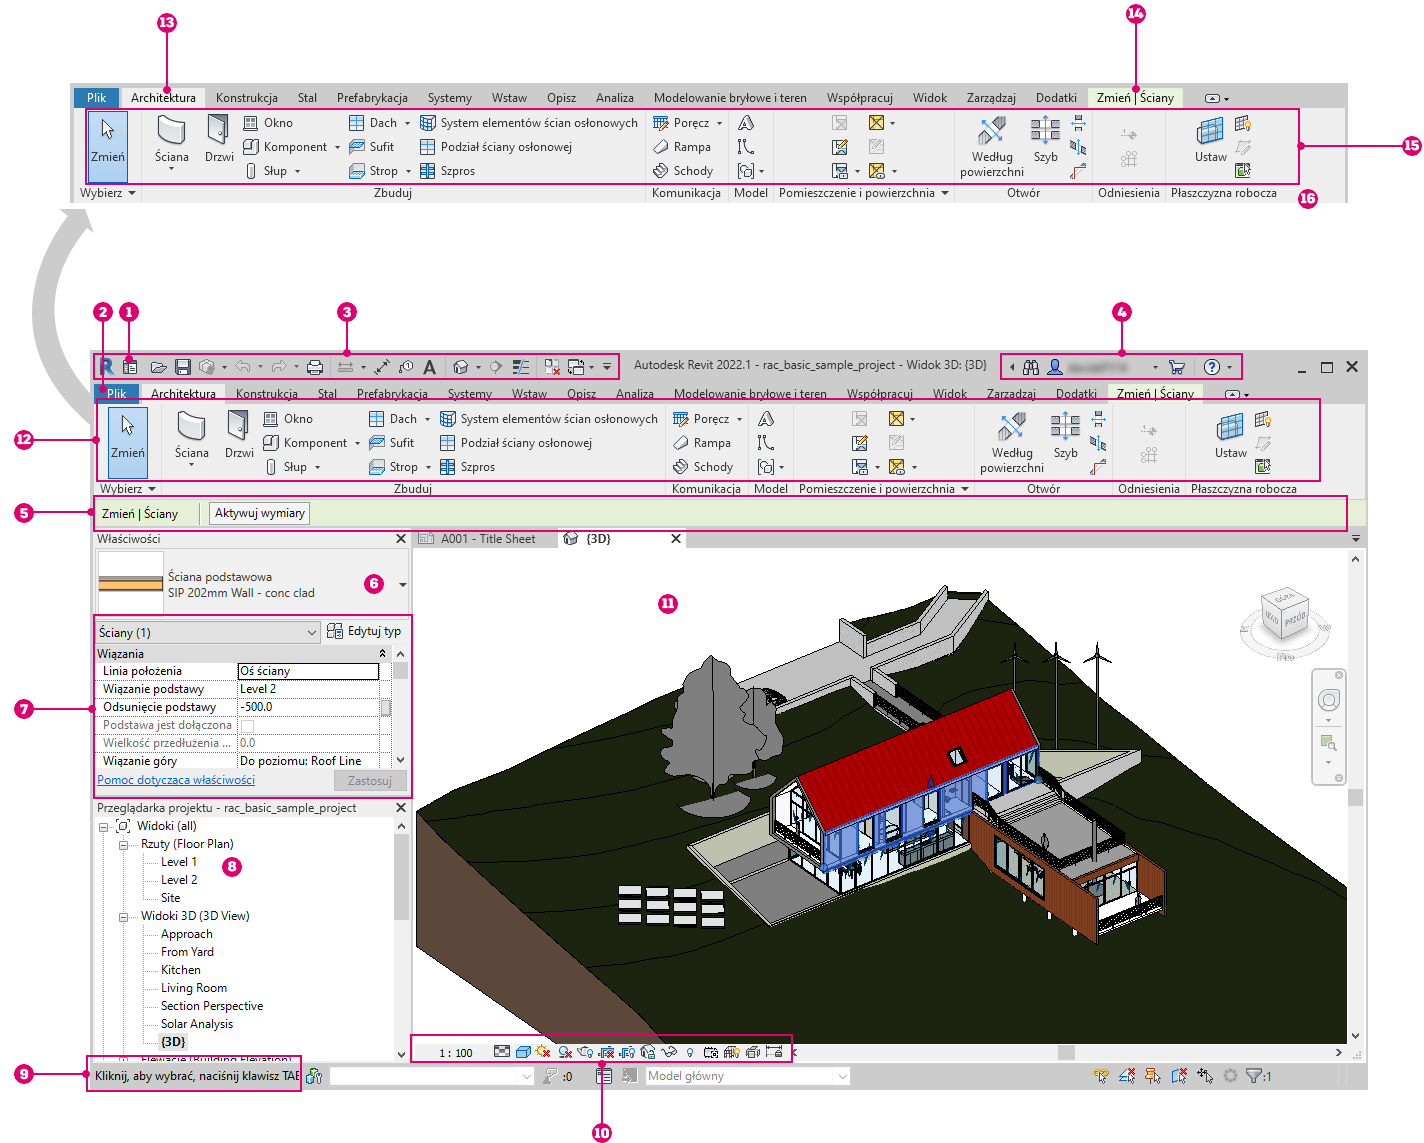Switch to the 'A001 - Title Sheet' view tab
The width and height of the screenshot is (1424, 1143).
pyautogui.click(x=488, y=539)
